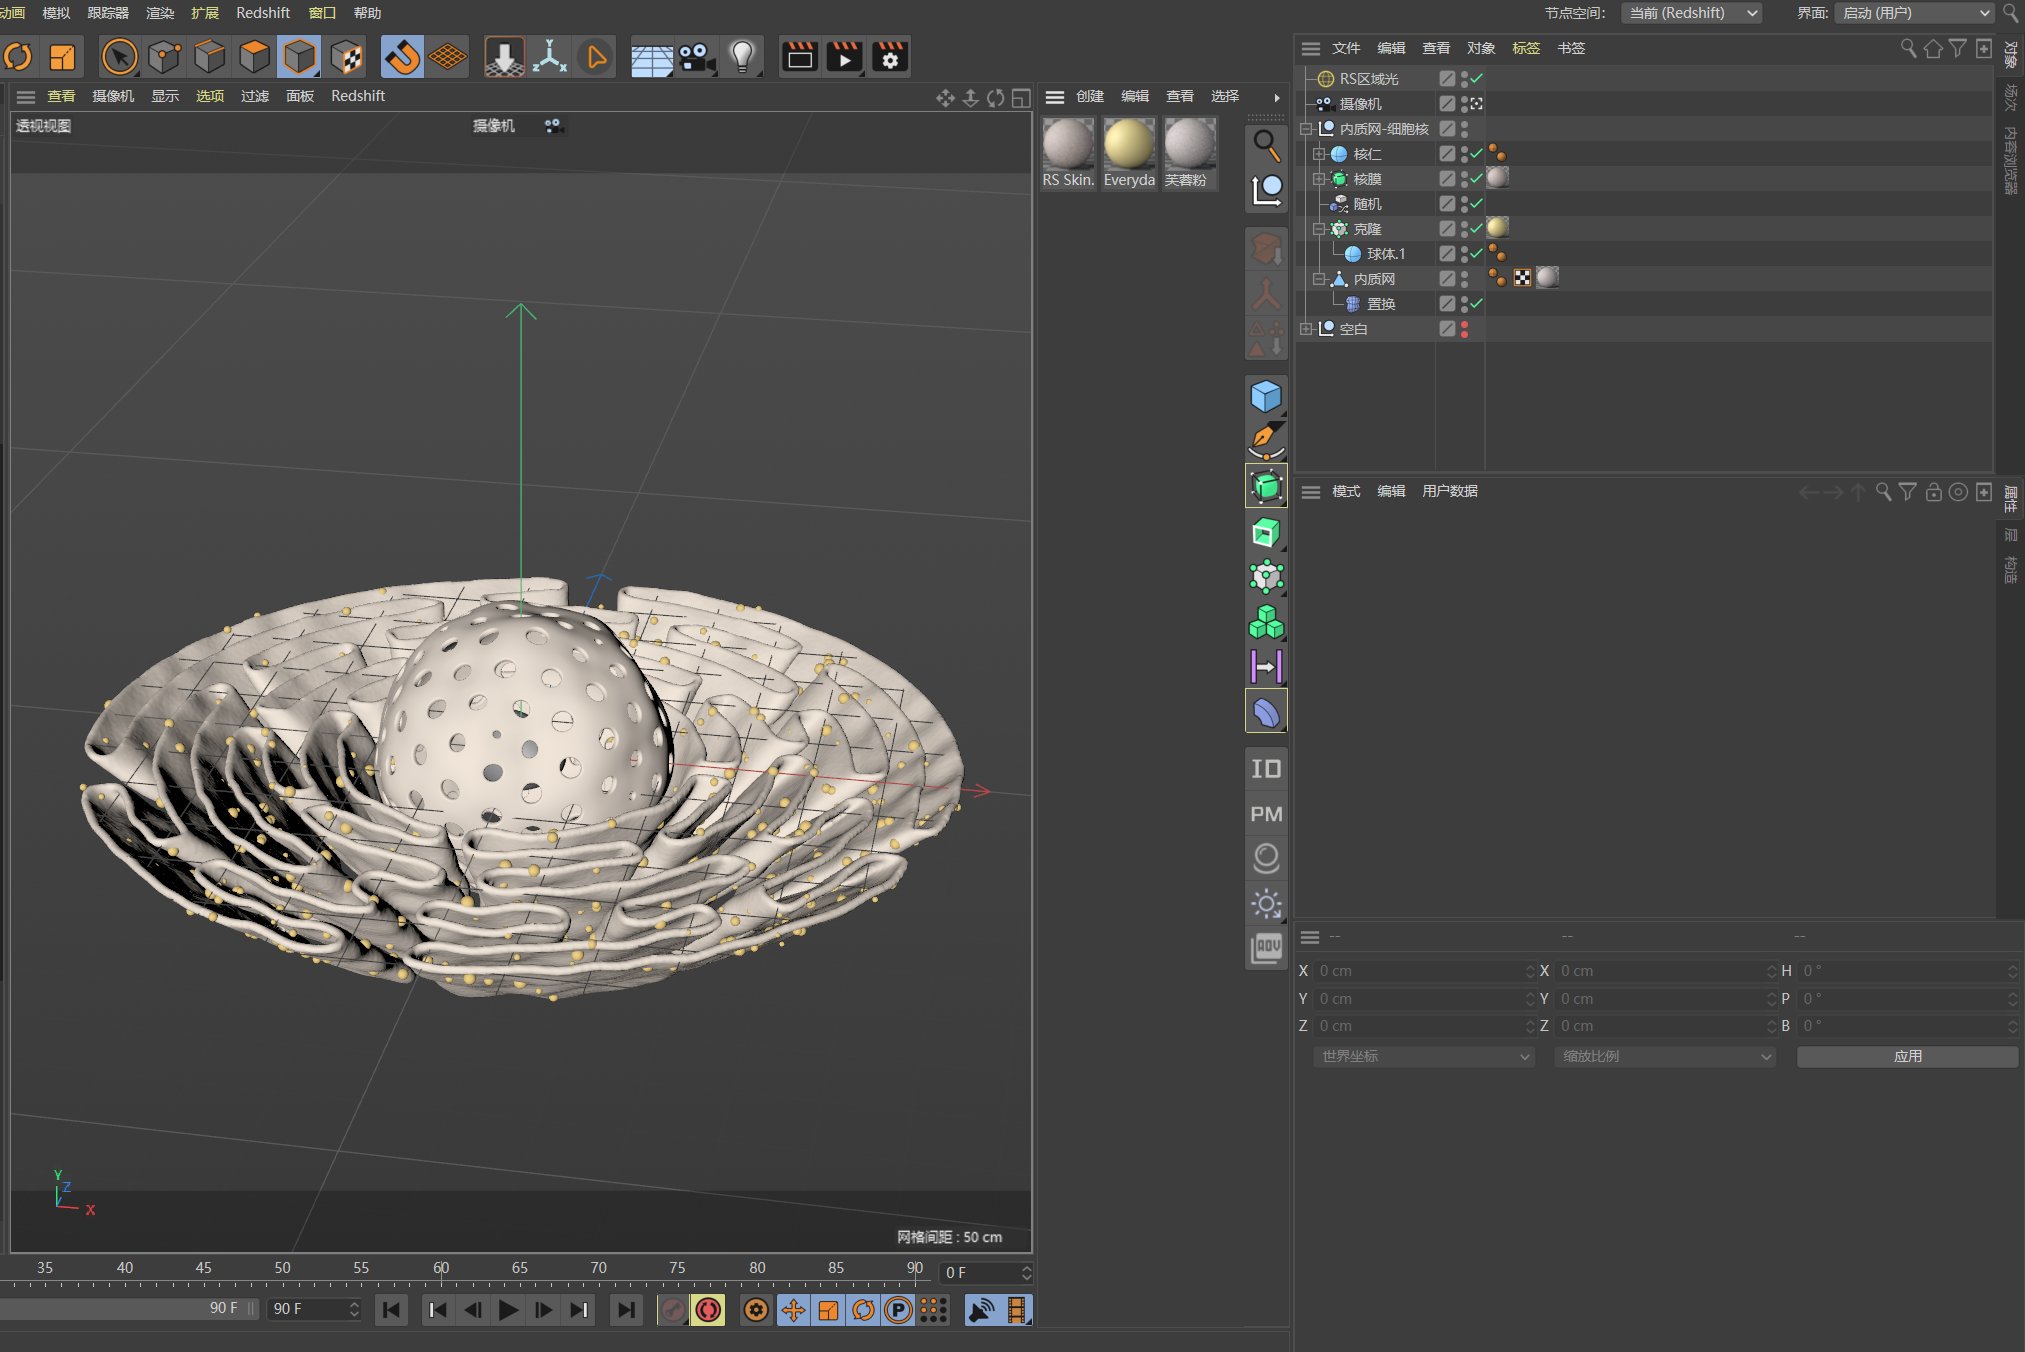
Task: Select the Everyday yellow material thumbnail
Action: coord(1129,145)
